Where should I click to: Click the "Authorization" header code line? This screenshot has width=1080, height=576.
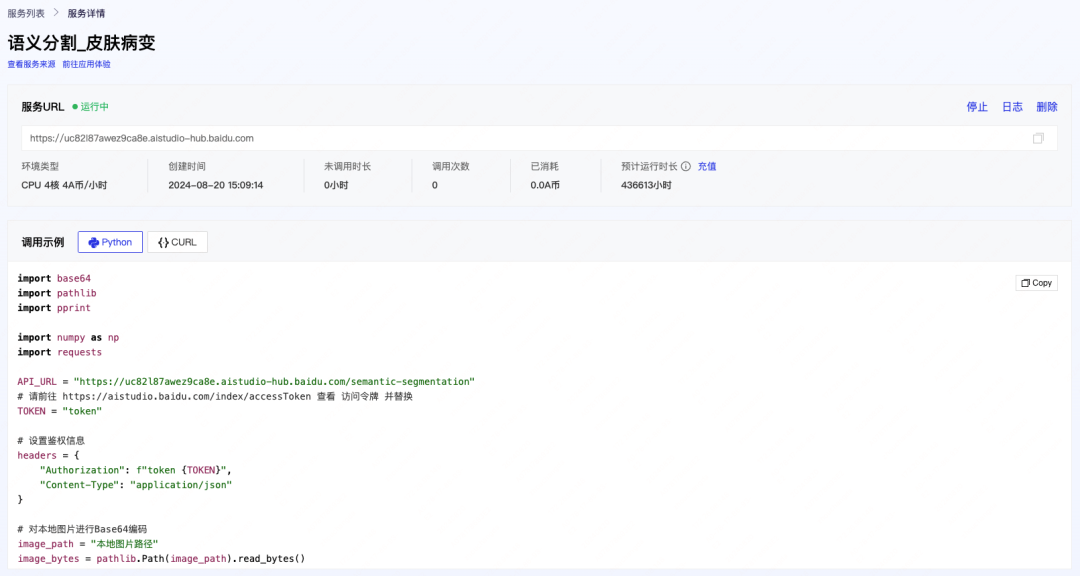[136, 470]
